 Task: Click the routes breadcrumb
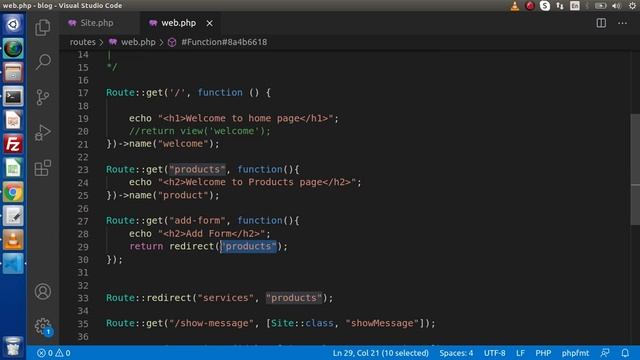[82, 42]
